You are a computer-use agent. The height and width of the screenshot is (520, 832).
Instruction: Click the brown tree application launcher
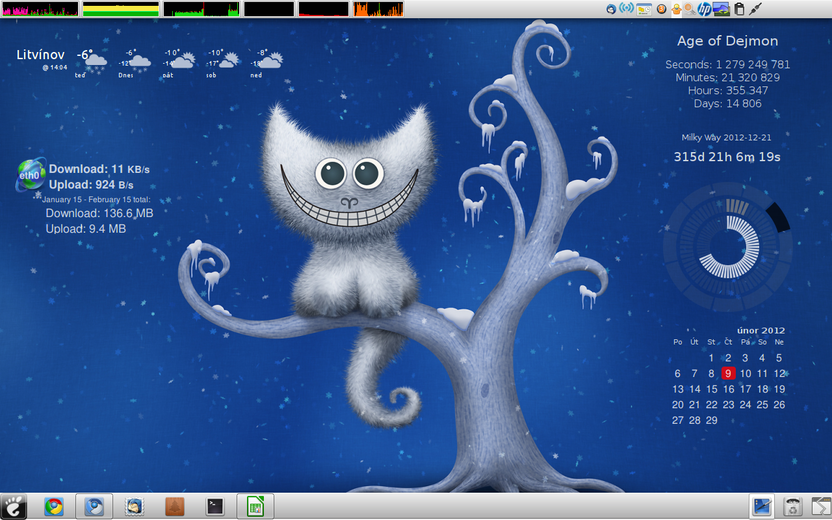pos(175,507)
